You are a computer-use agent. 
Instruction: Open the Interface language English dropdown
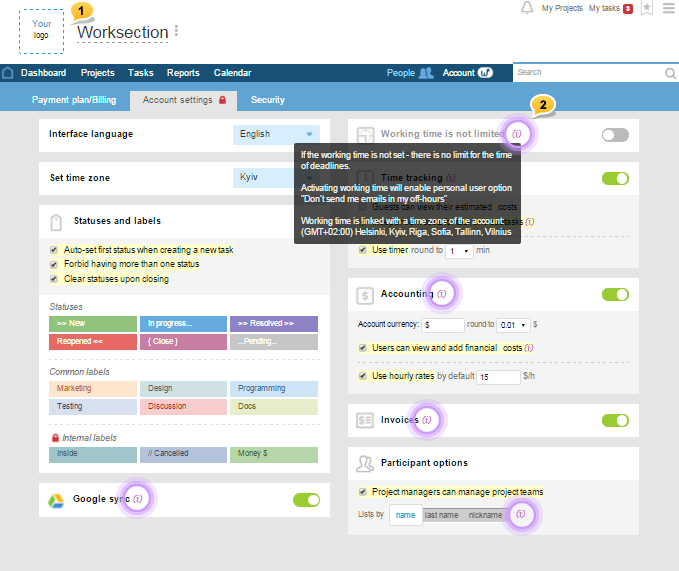point(276,135)
